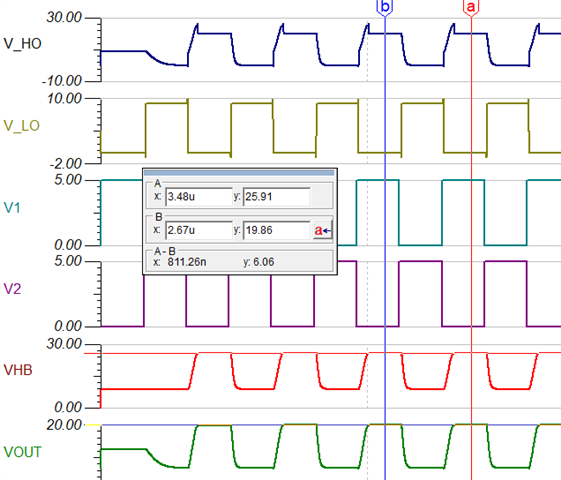Viewport: 561px width, 480px height.
Task: Click the red cursor a marker flag
Action: click(x=471, y=7)
